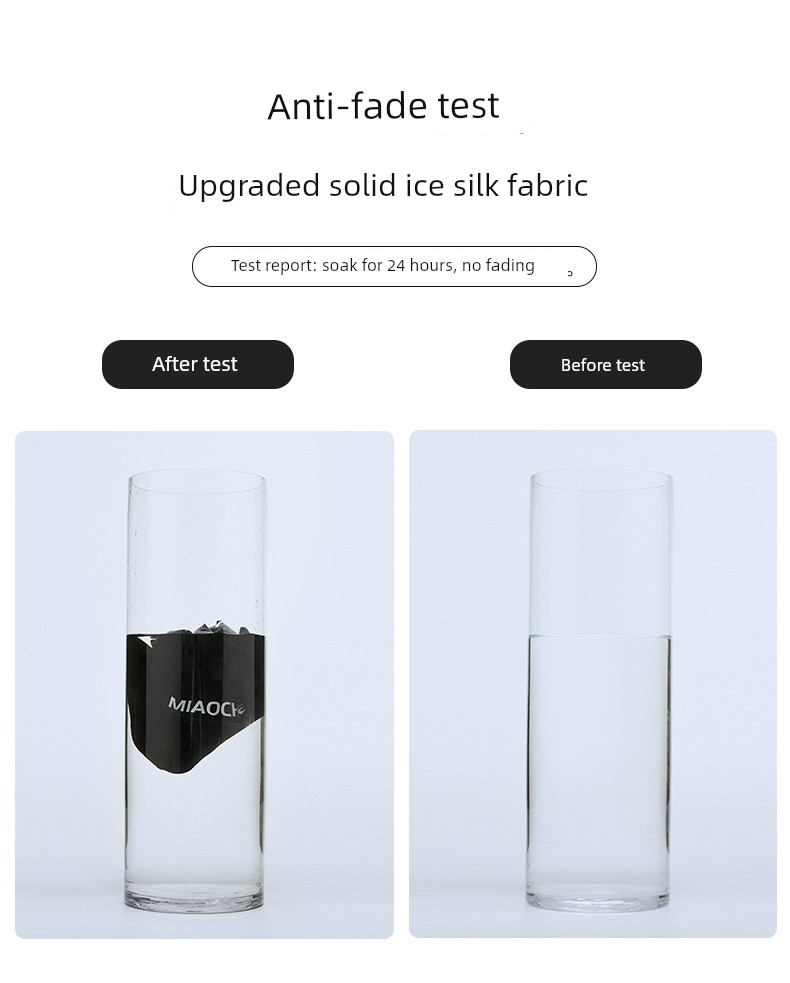Viewport: 790px width, 983px height.
Task: Click the MIAOCH logo on the black fabric
Action: tap(205, 707)
